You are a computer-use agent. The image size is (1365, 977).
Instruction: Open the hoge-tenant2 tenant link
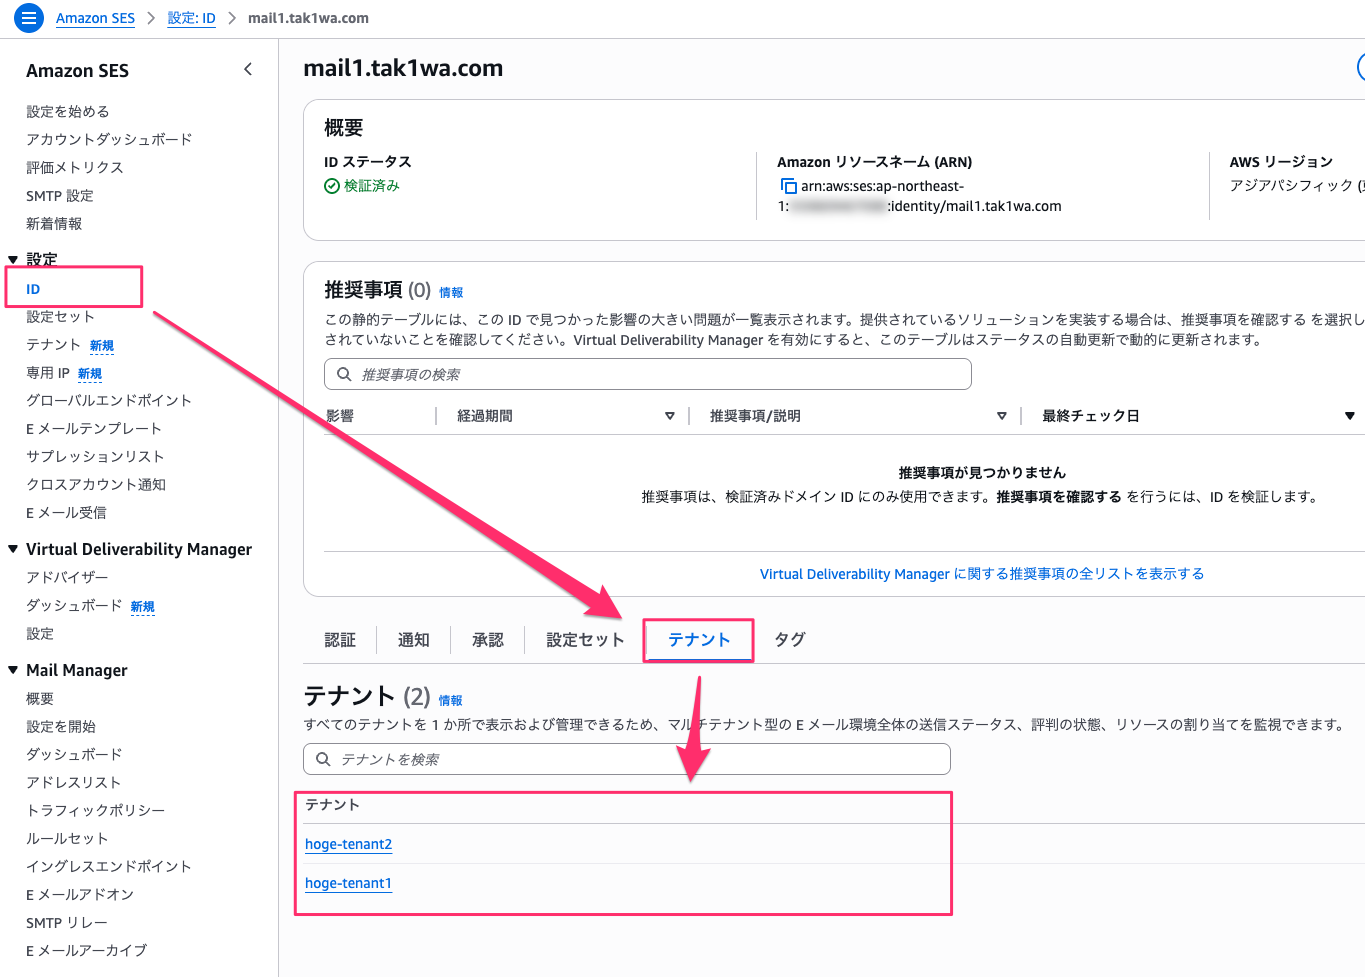click(348, 844)
